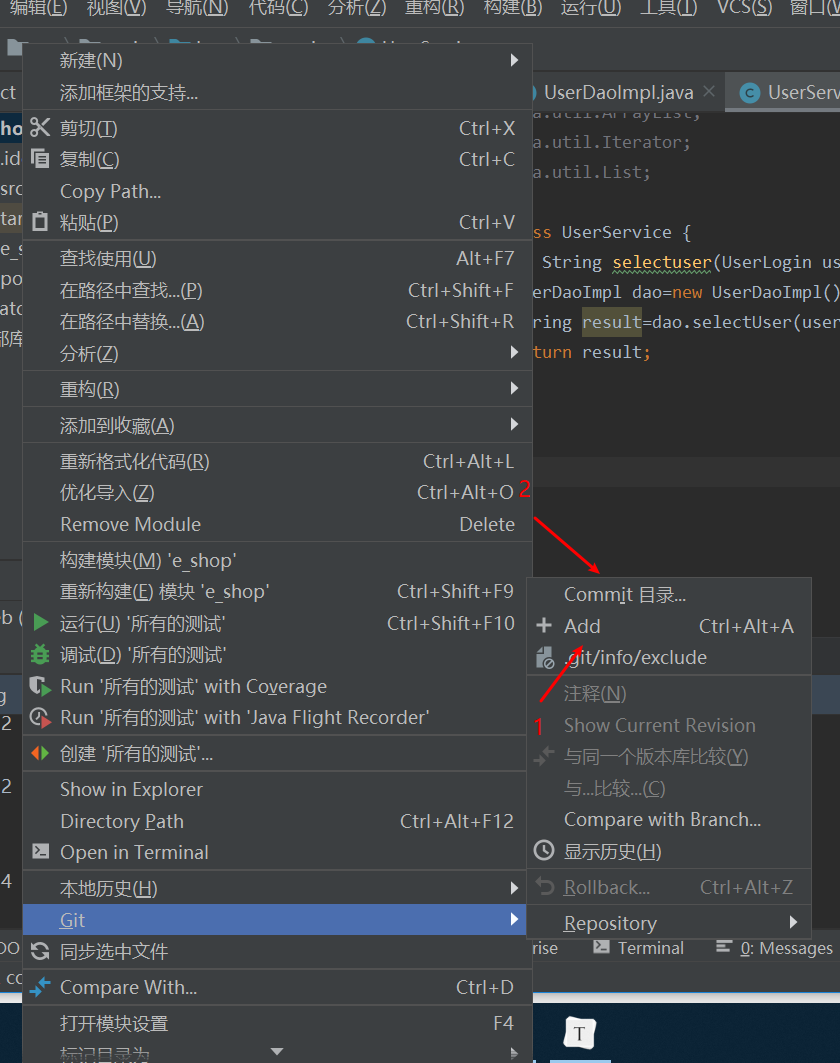Screen dimensions: 840x1063
Task: Click the plus icon next to Add
Action: tap(544, 625)
